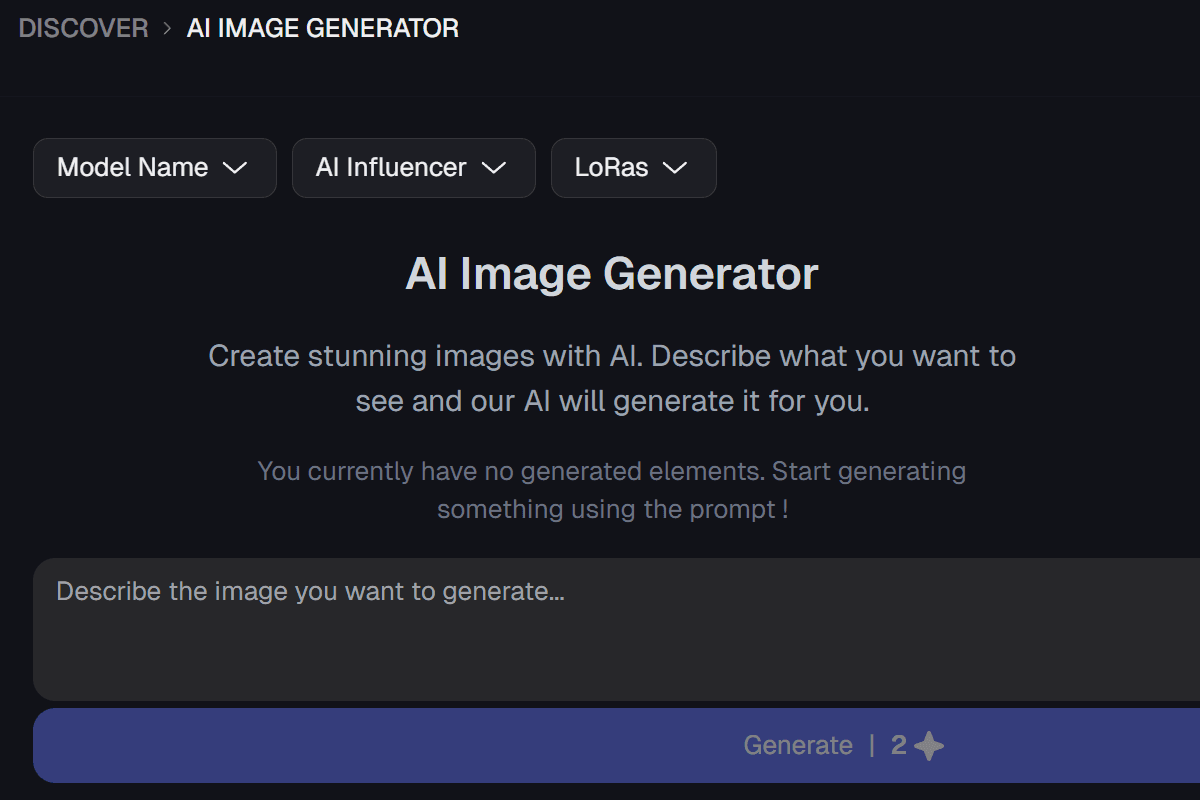
Task: Click the Generate label text
Action: click(798, 746)
